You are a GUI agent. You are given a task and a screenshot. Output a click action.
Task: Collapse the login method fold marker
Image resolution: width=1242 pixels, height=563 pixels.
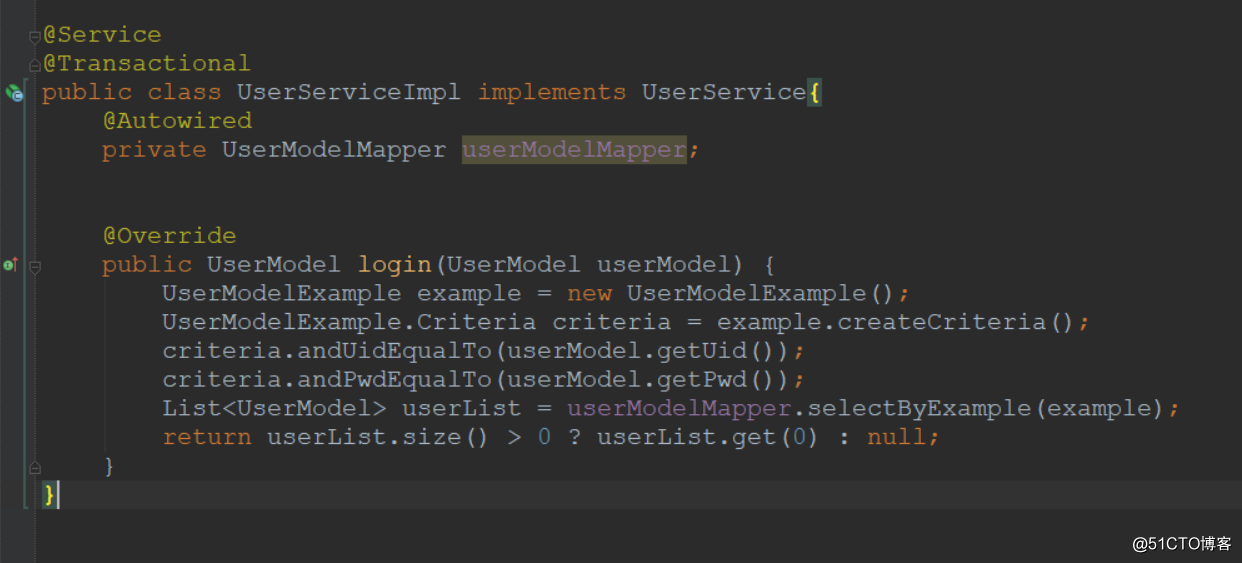click(x=35, y=266)
